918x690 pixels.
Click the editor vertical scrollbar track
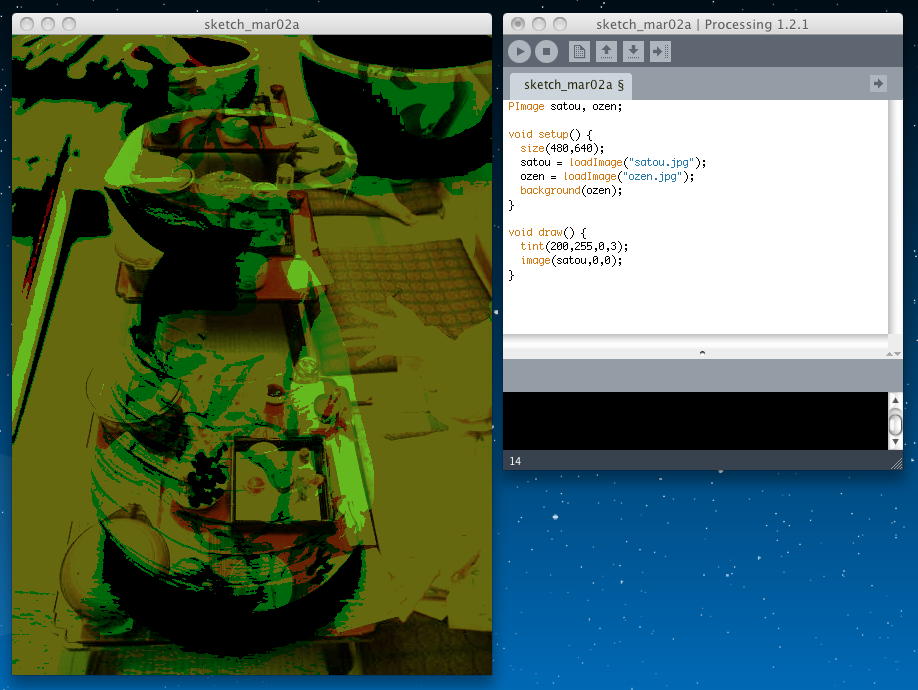coord(895,217)
